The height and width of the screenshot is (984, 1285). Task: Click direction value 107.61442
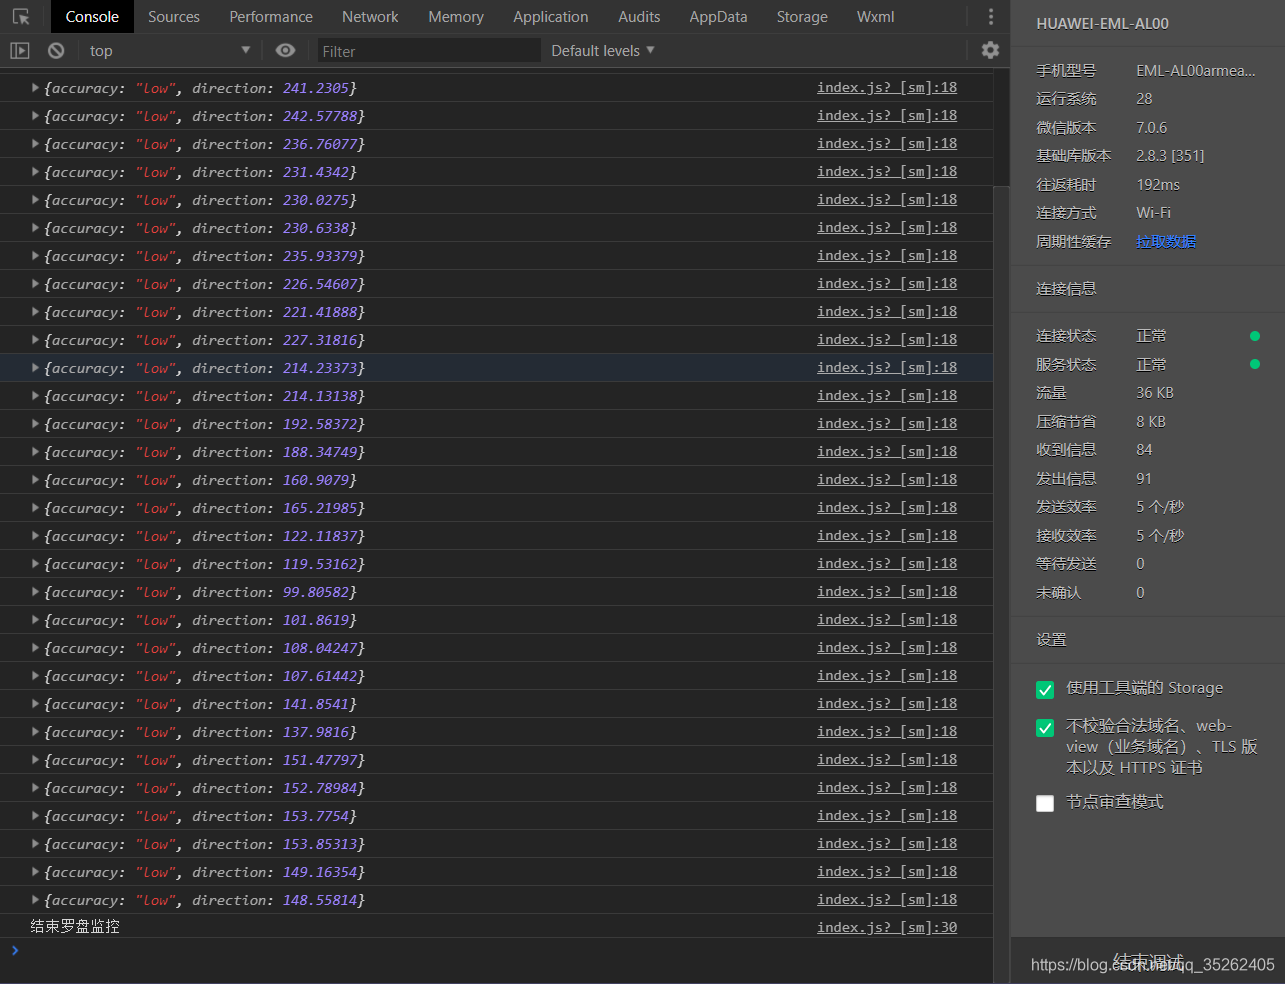(x=320, y=676)
